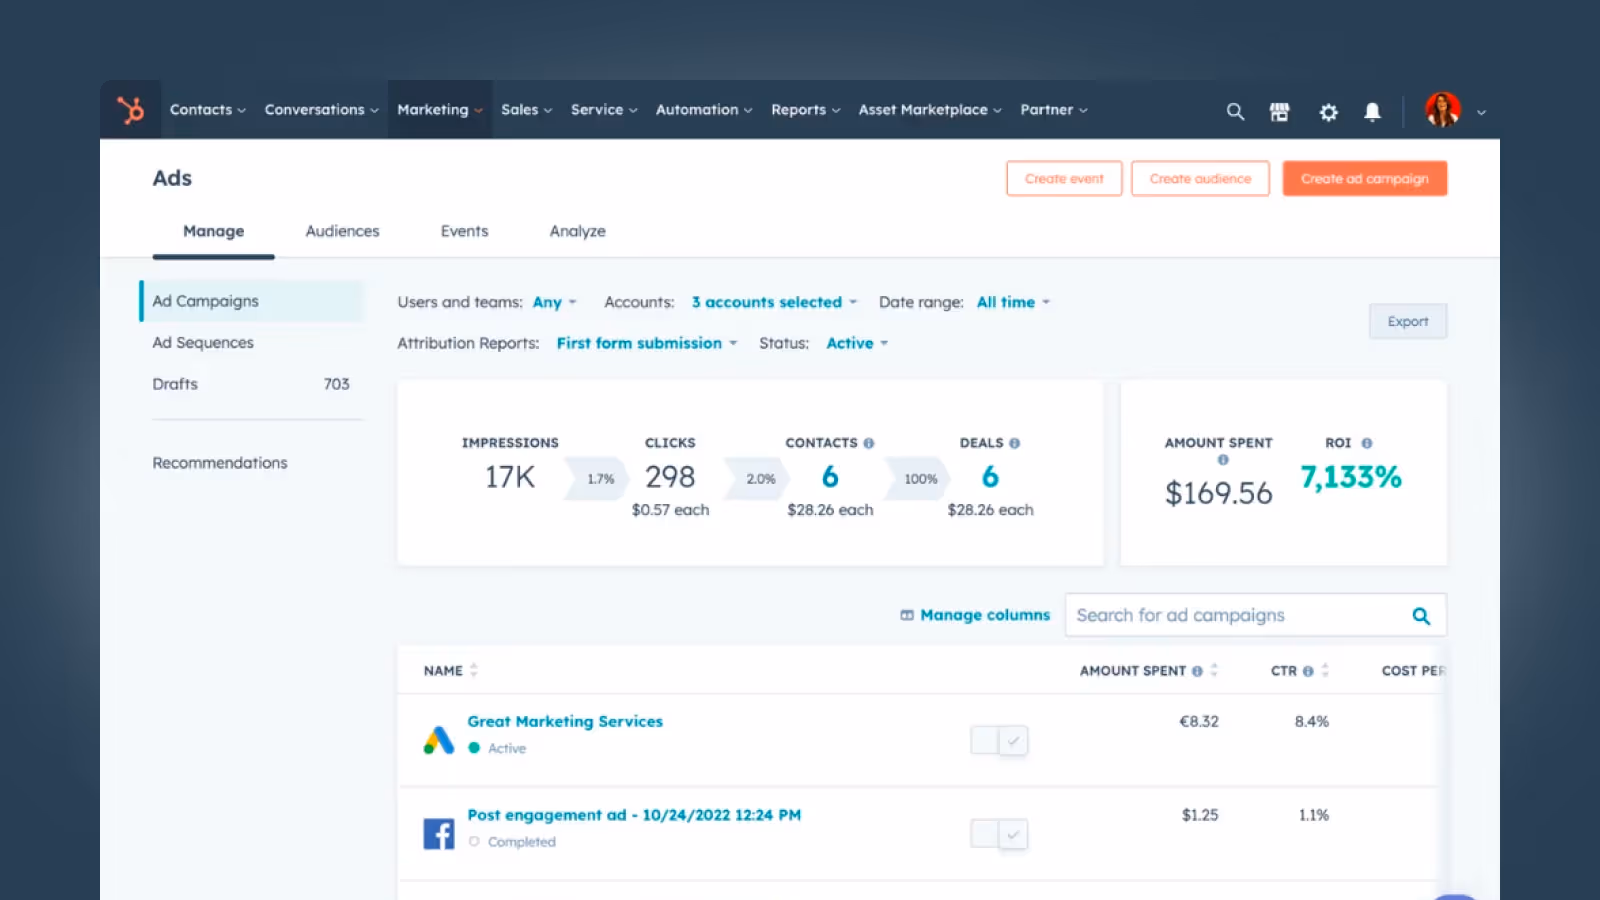
Task: Click the Create event button
Action: pyautogui.click(x=1064, y=178)
